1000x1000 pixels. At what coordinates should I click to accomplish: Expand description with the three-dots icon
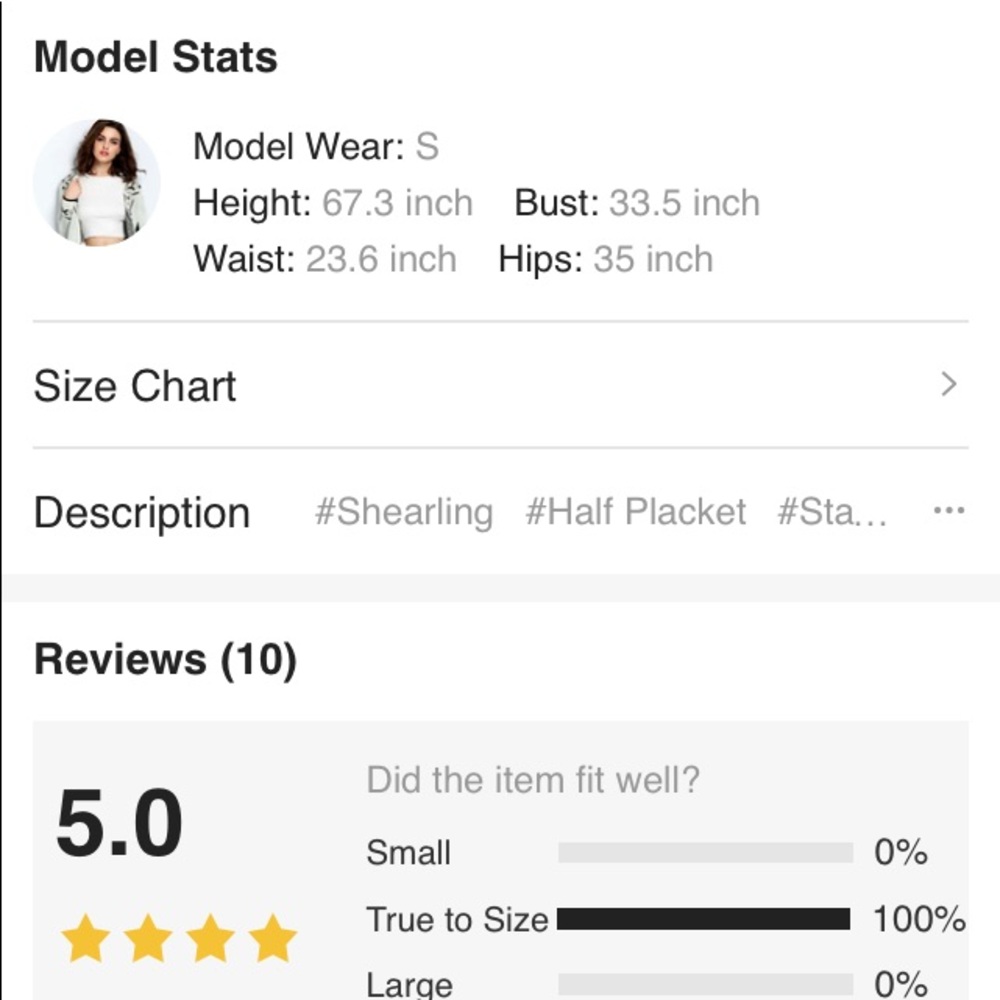[x=948, y=511]
